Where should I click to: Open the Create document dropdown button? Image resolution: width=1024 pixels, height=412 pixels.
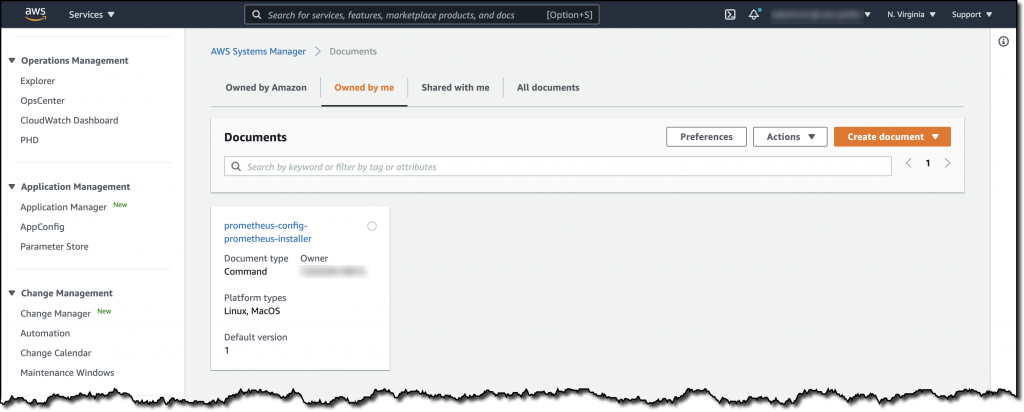click(892, 137)
